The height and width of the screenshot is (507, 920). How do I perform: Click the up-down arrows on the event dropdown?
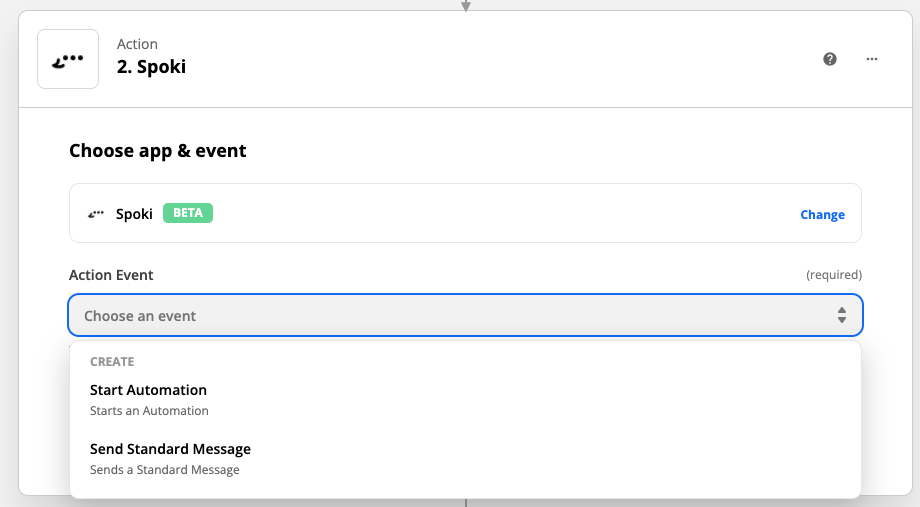[x=842, y=316]
